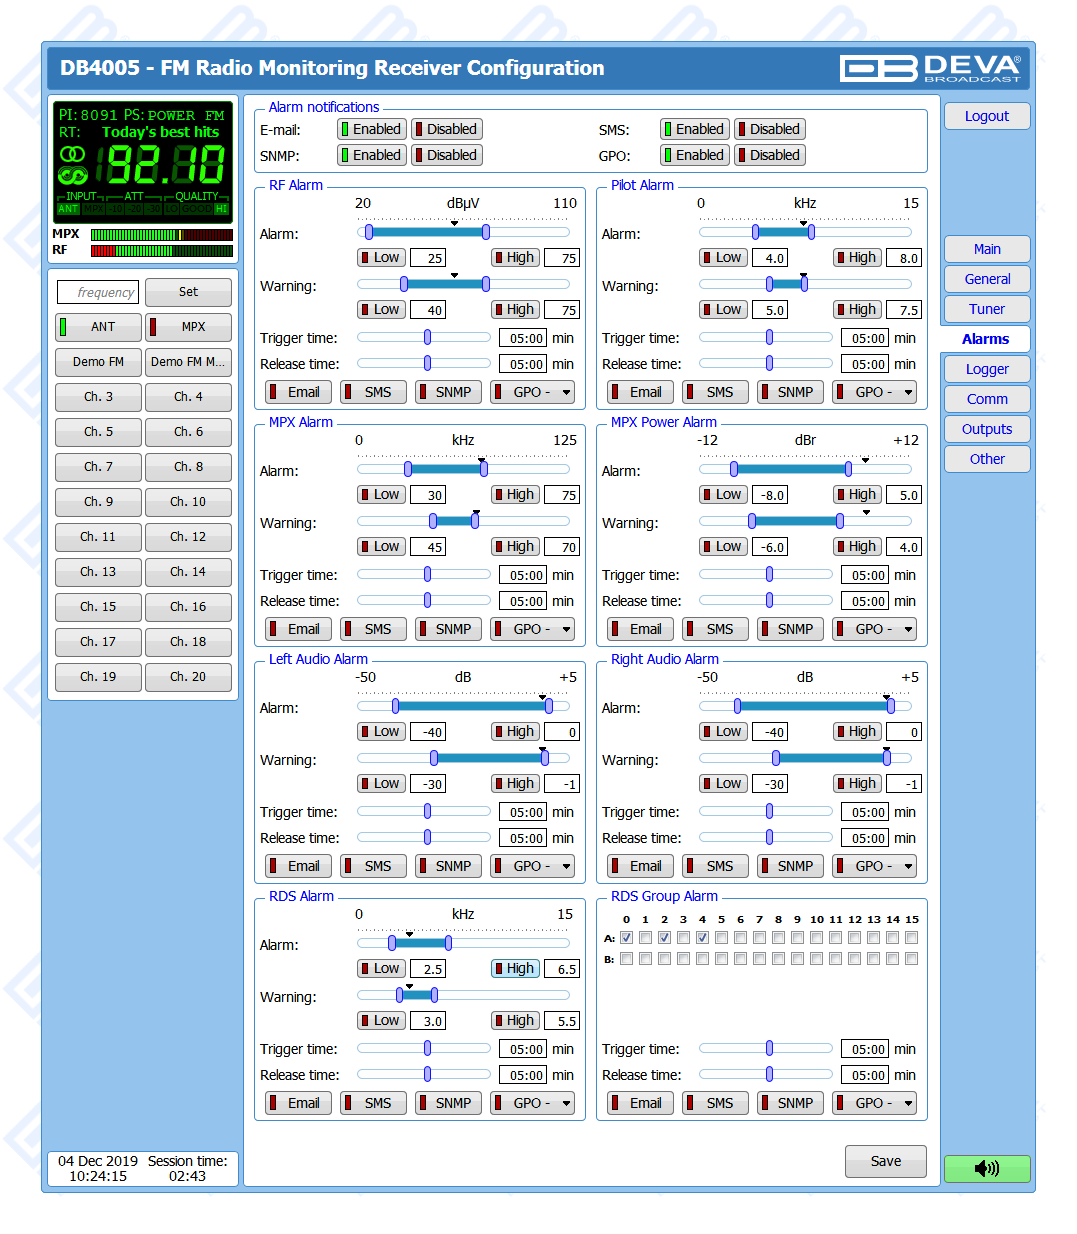Click the stereo indicator icon in display

(x=72, y=154)
